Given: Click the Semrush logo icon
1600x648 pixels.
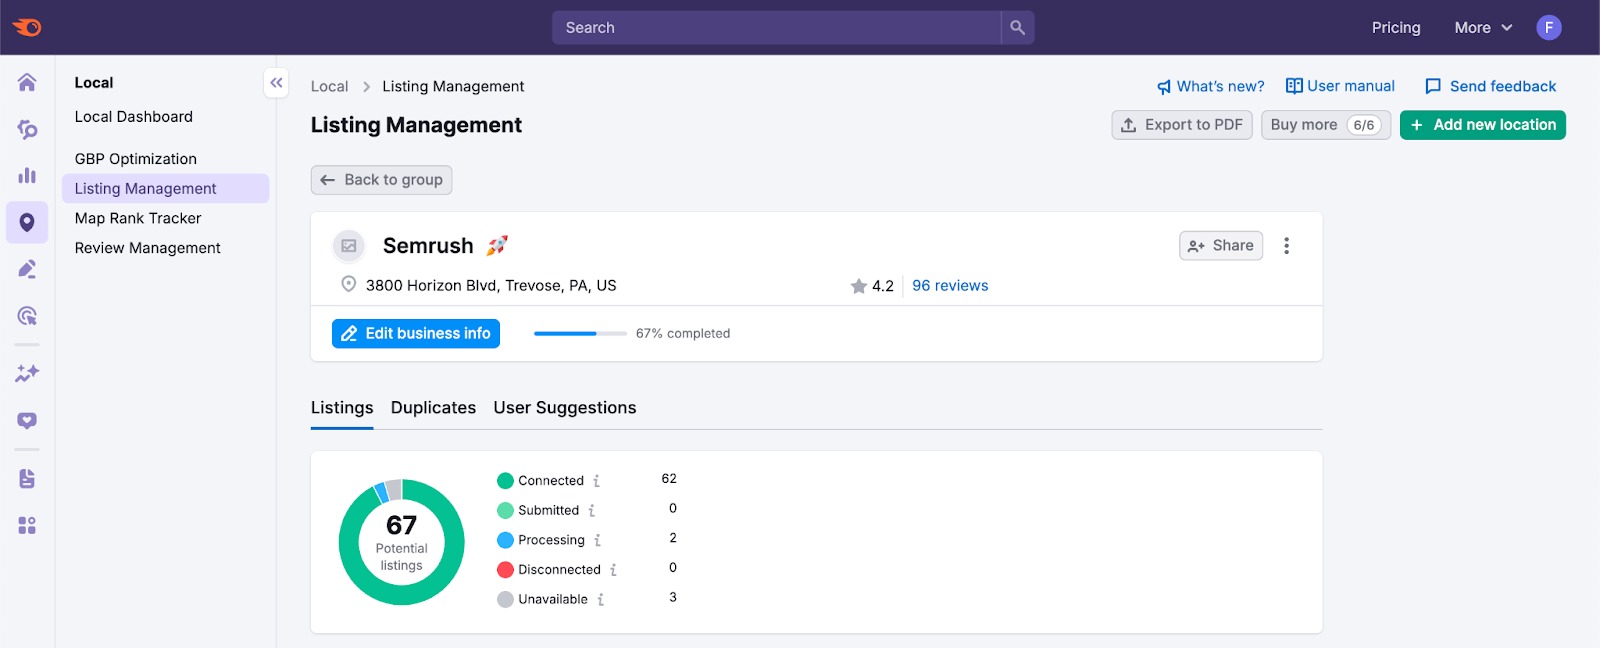Looking at the screenshot, I should click(x=27, y=27).
